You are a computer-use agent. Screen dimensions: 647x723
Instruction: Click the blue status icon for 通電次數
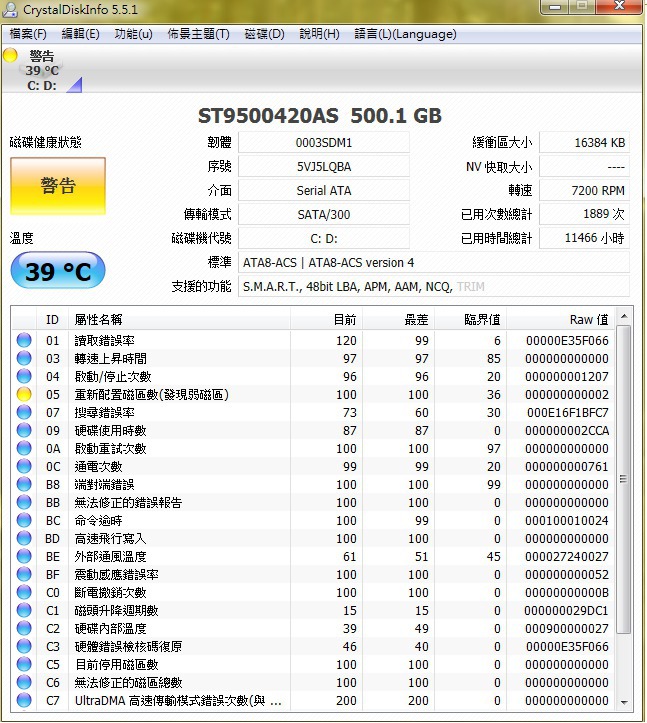(x=24, y=466)
